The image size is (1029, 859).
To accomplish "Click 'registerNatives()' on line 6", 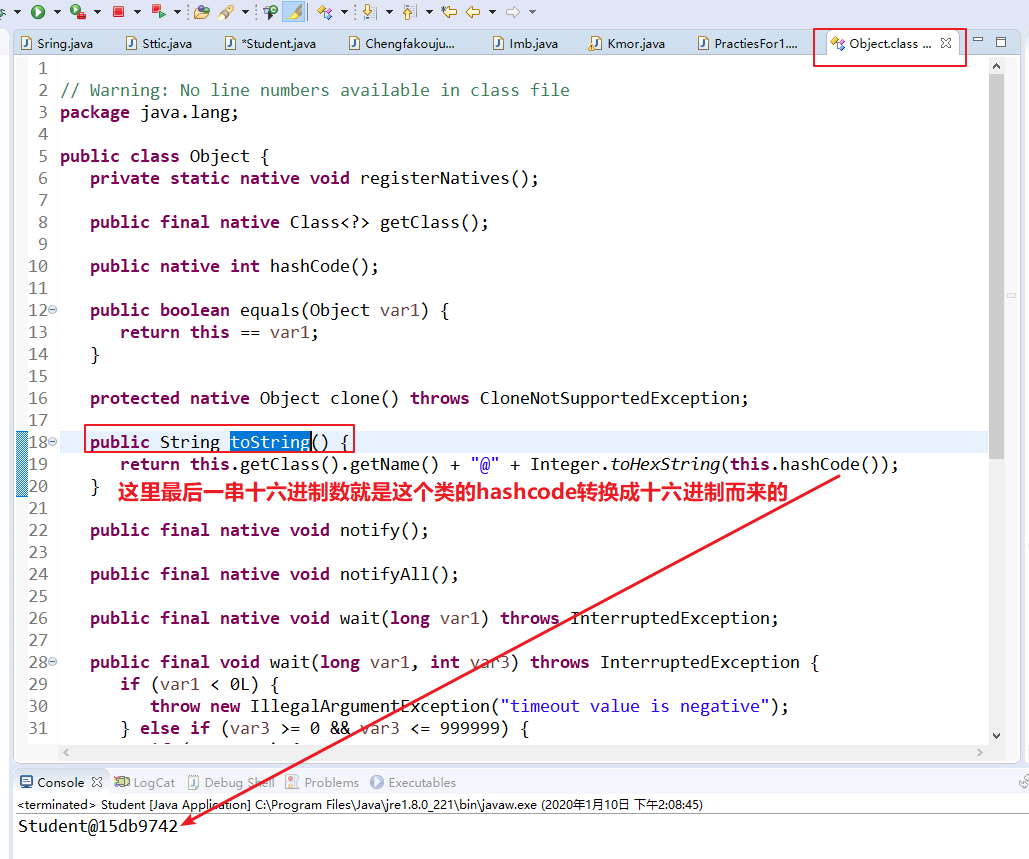I will (x=449, y=178).
